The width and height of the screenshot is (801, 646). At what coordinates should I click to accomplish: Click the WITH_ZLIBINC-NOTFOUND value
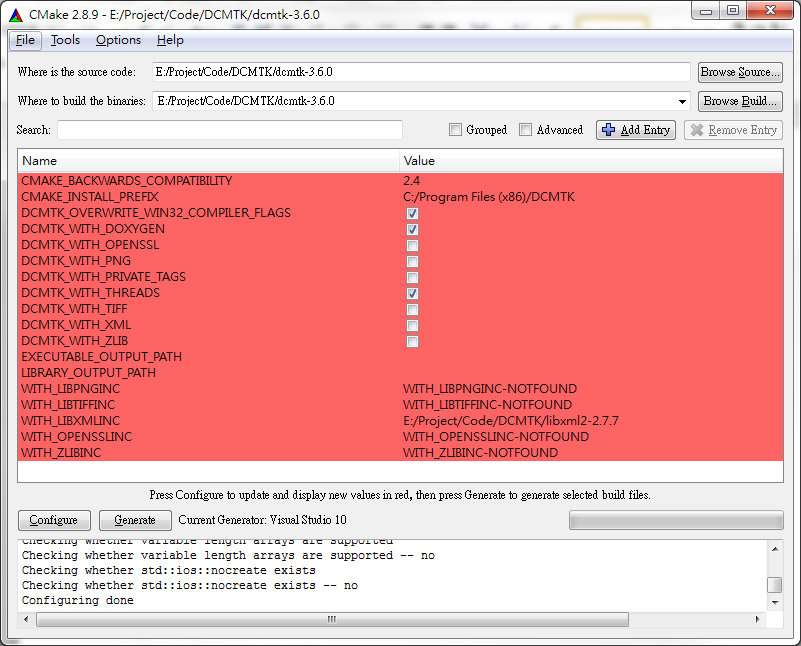[x=481, y=452]
